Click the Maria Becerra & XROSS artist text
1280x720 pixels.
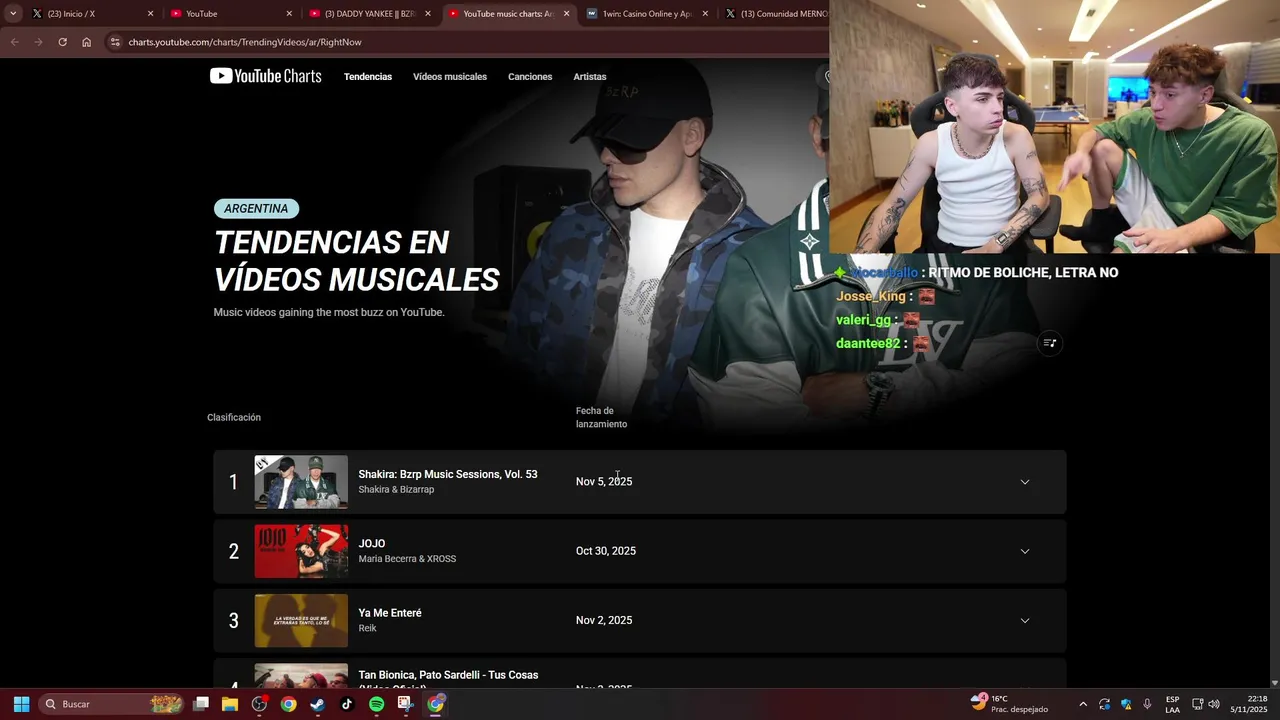click(407, 559)
